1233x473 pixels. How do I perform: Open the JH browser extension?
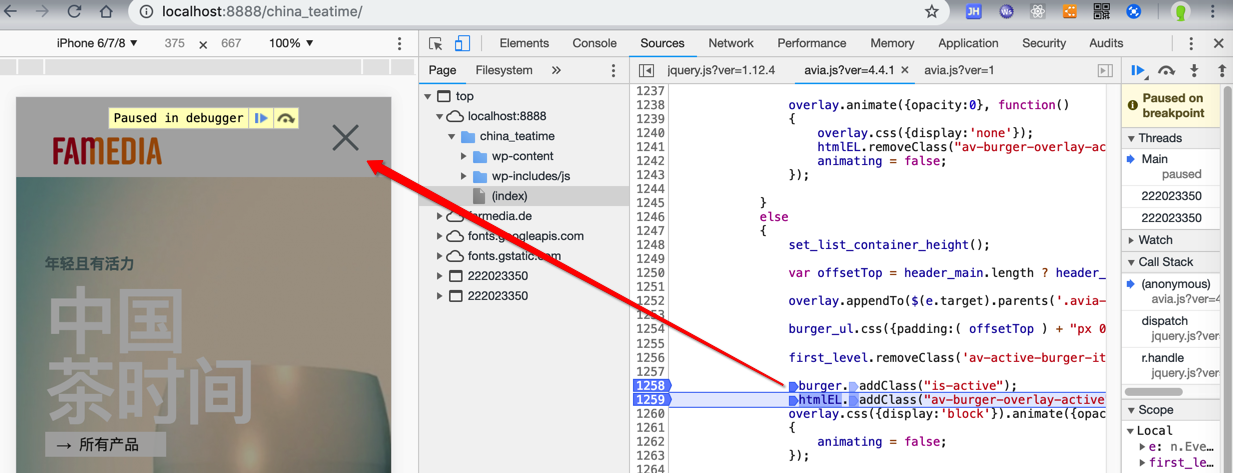tap(973, 12)
